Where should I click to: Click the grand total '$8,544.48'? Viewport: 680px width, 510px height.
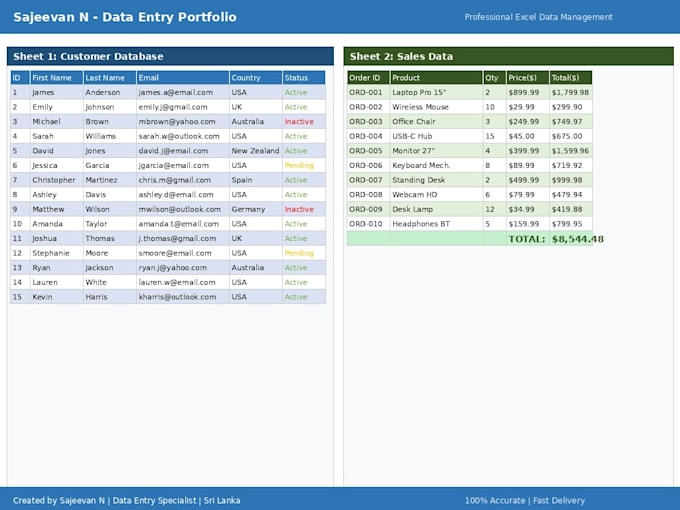[578, 239]
